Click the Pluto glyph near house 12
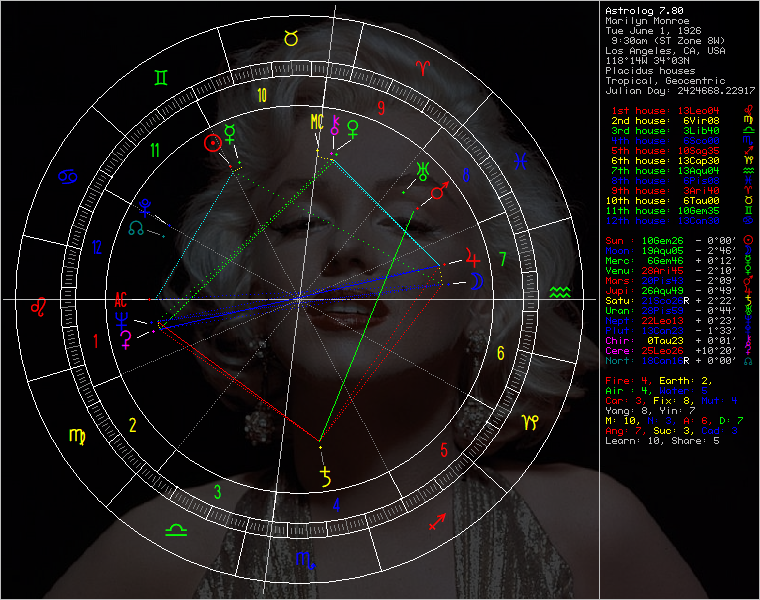Viewport: 760px width, 600px height. click(x=146, y=207)
